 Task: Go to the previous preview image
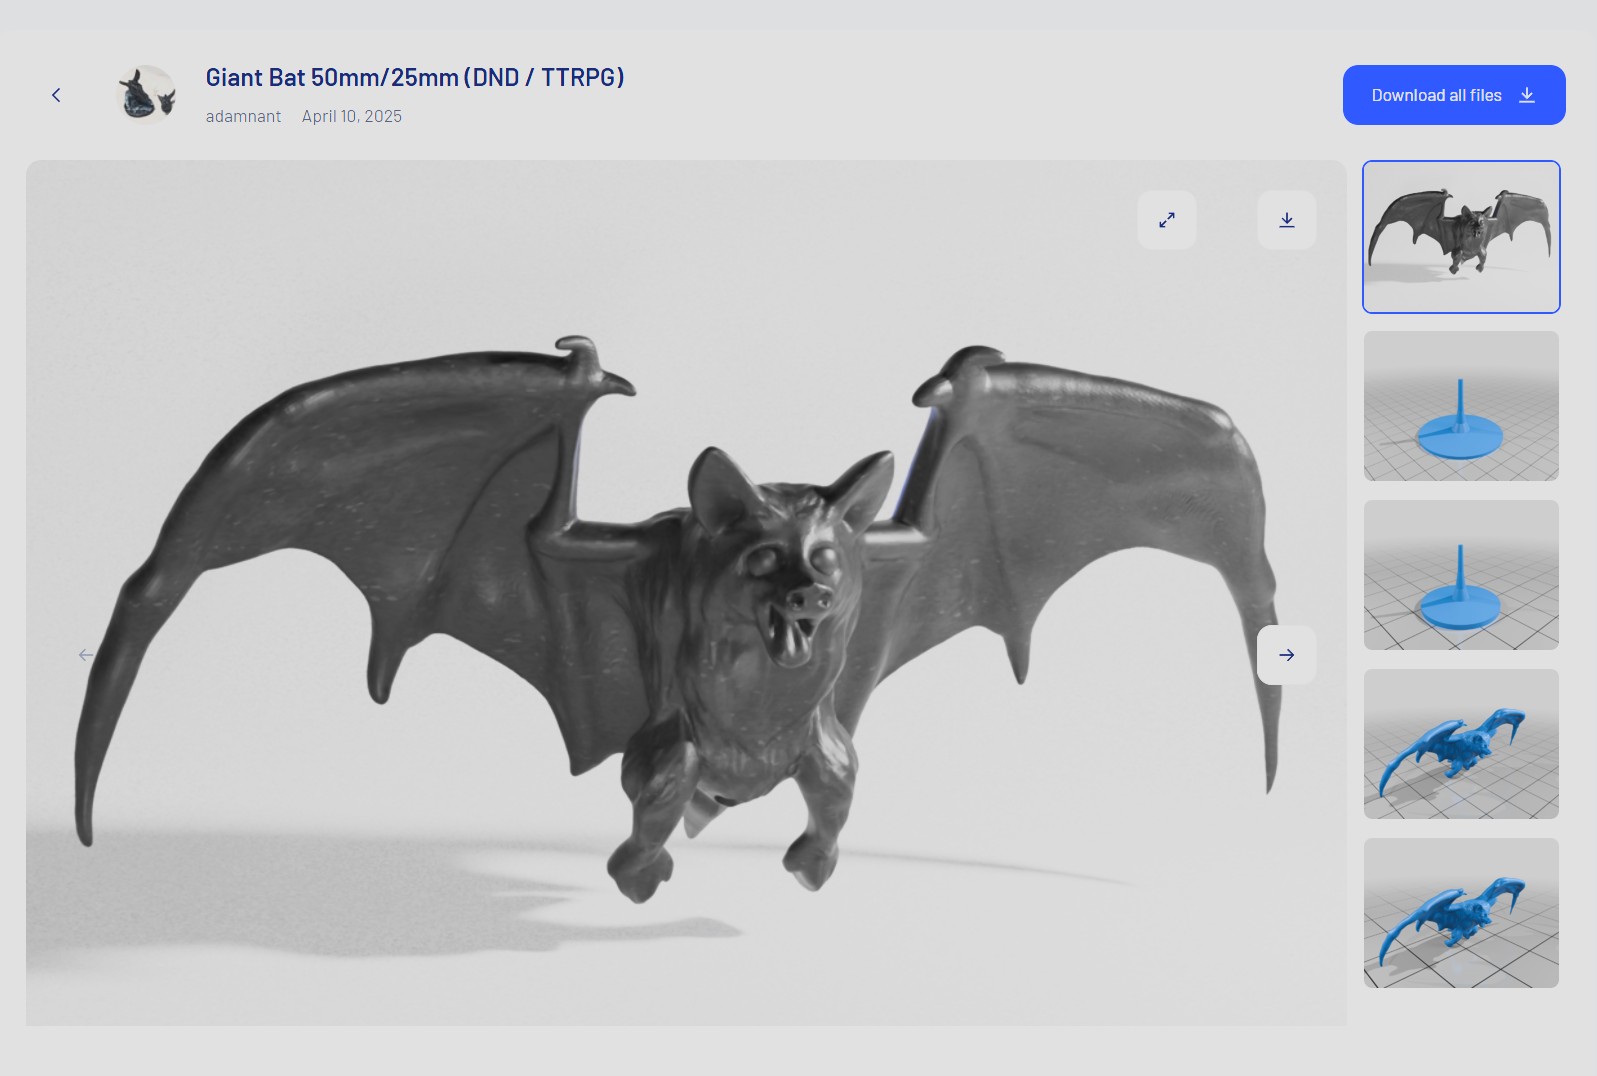tap(86, 655)
